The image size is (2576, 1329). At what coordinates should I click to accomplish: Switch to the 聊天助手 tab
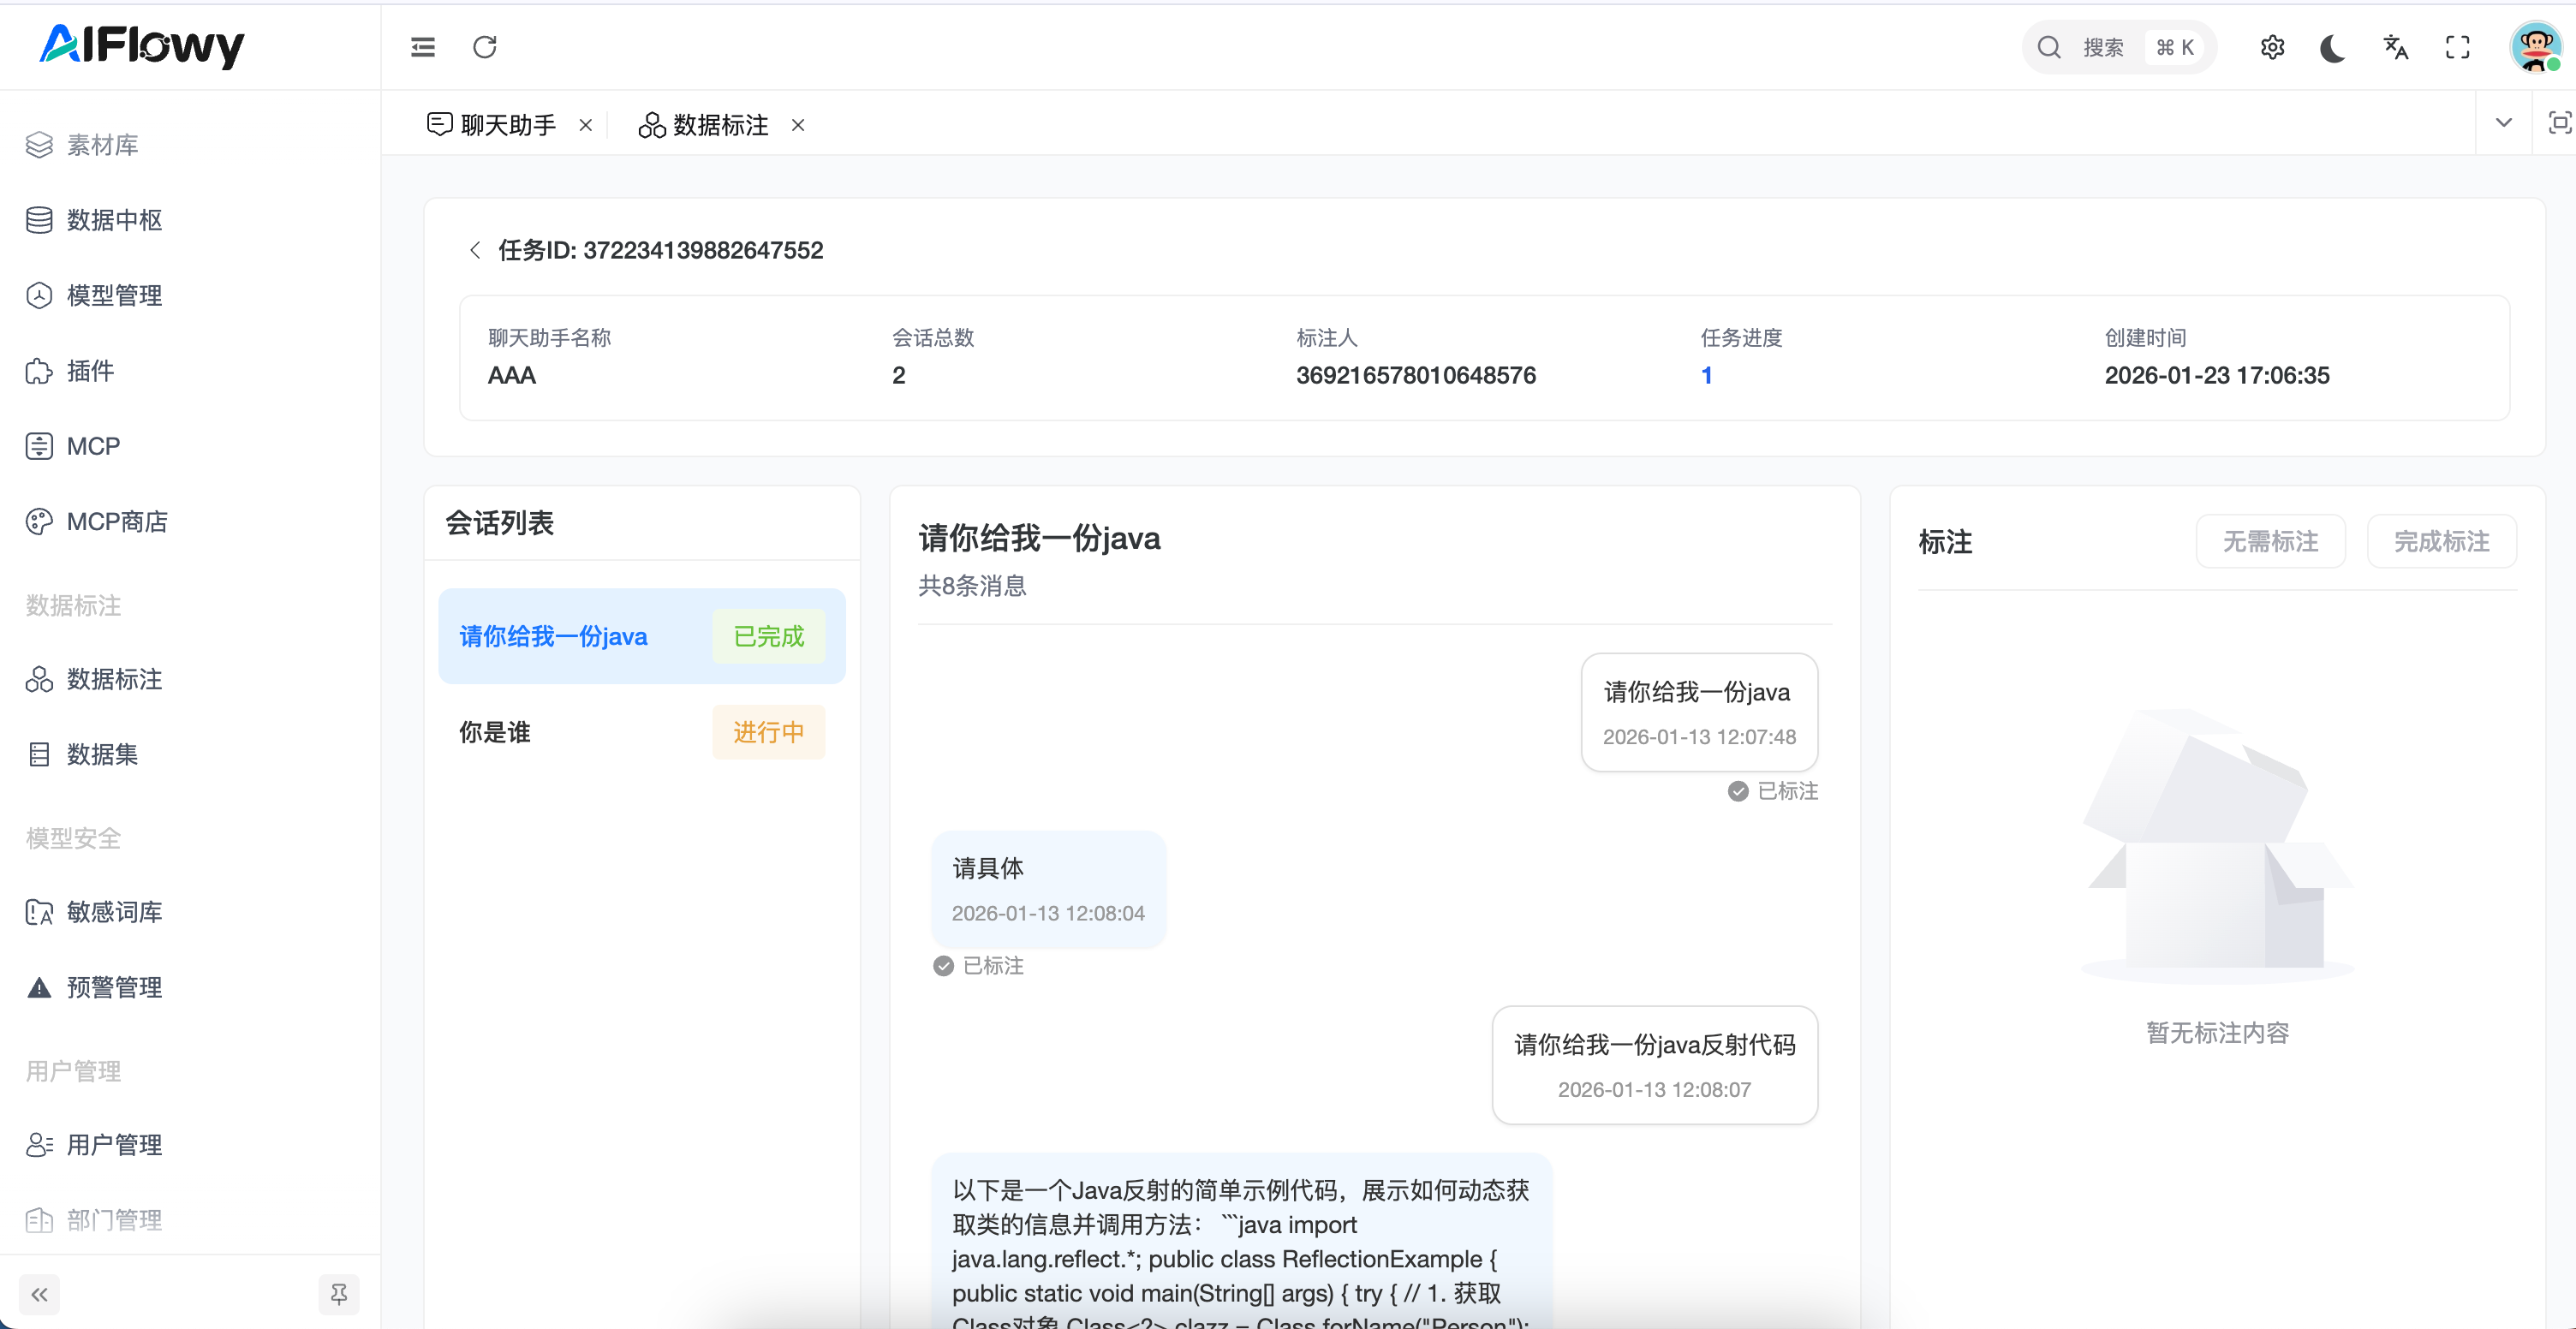tap(506, 125)
